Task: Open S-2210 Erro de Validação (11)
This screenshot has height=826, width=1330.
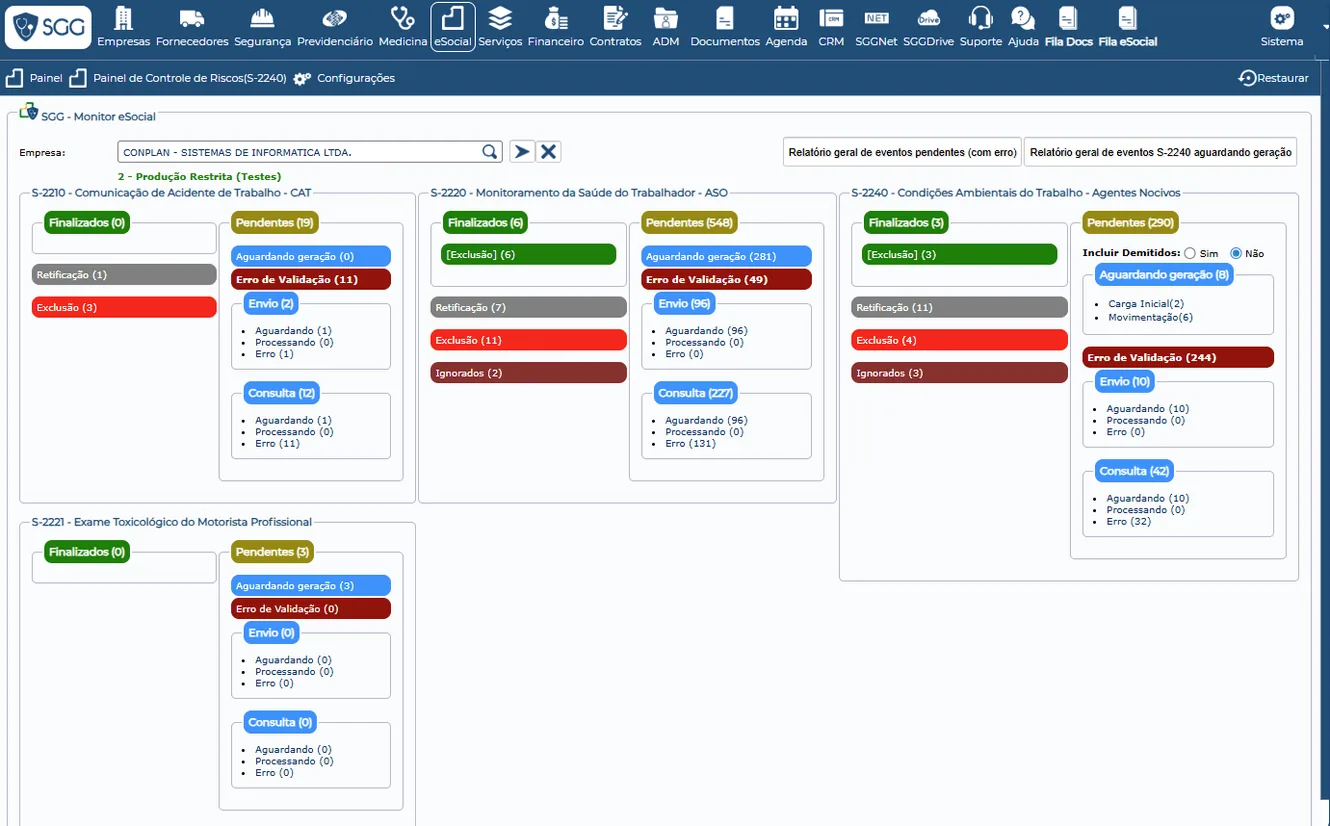Action: (311, 279)
